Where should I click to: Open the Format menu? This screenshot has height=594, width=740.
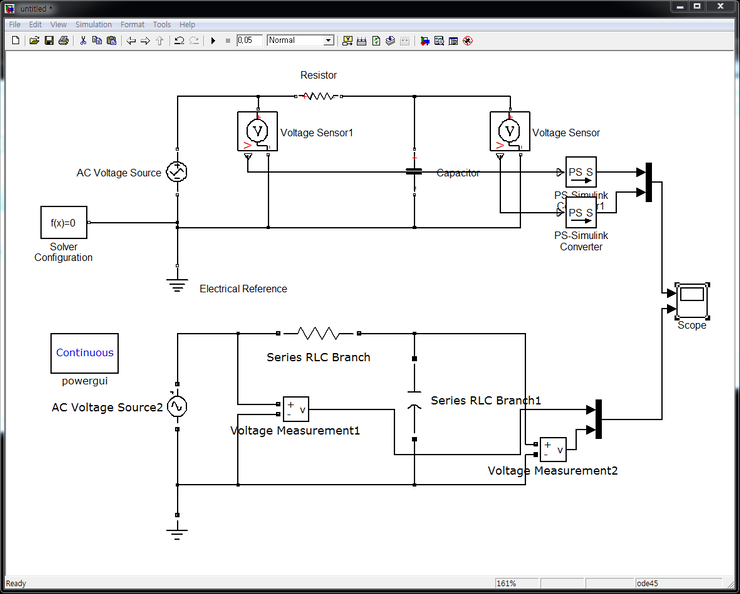tap(132, 25)
